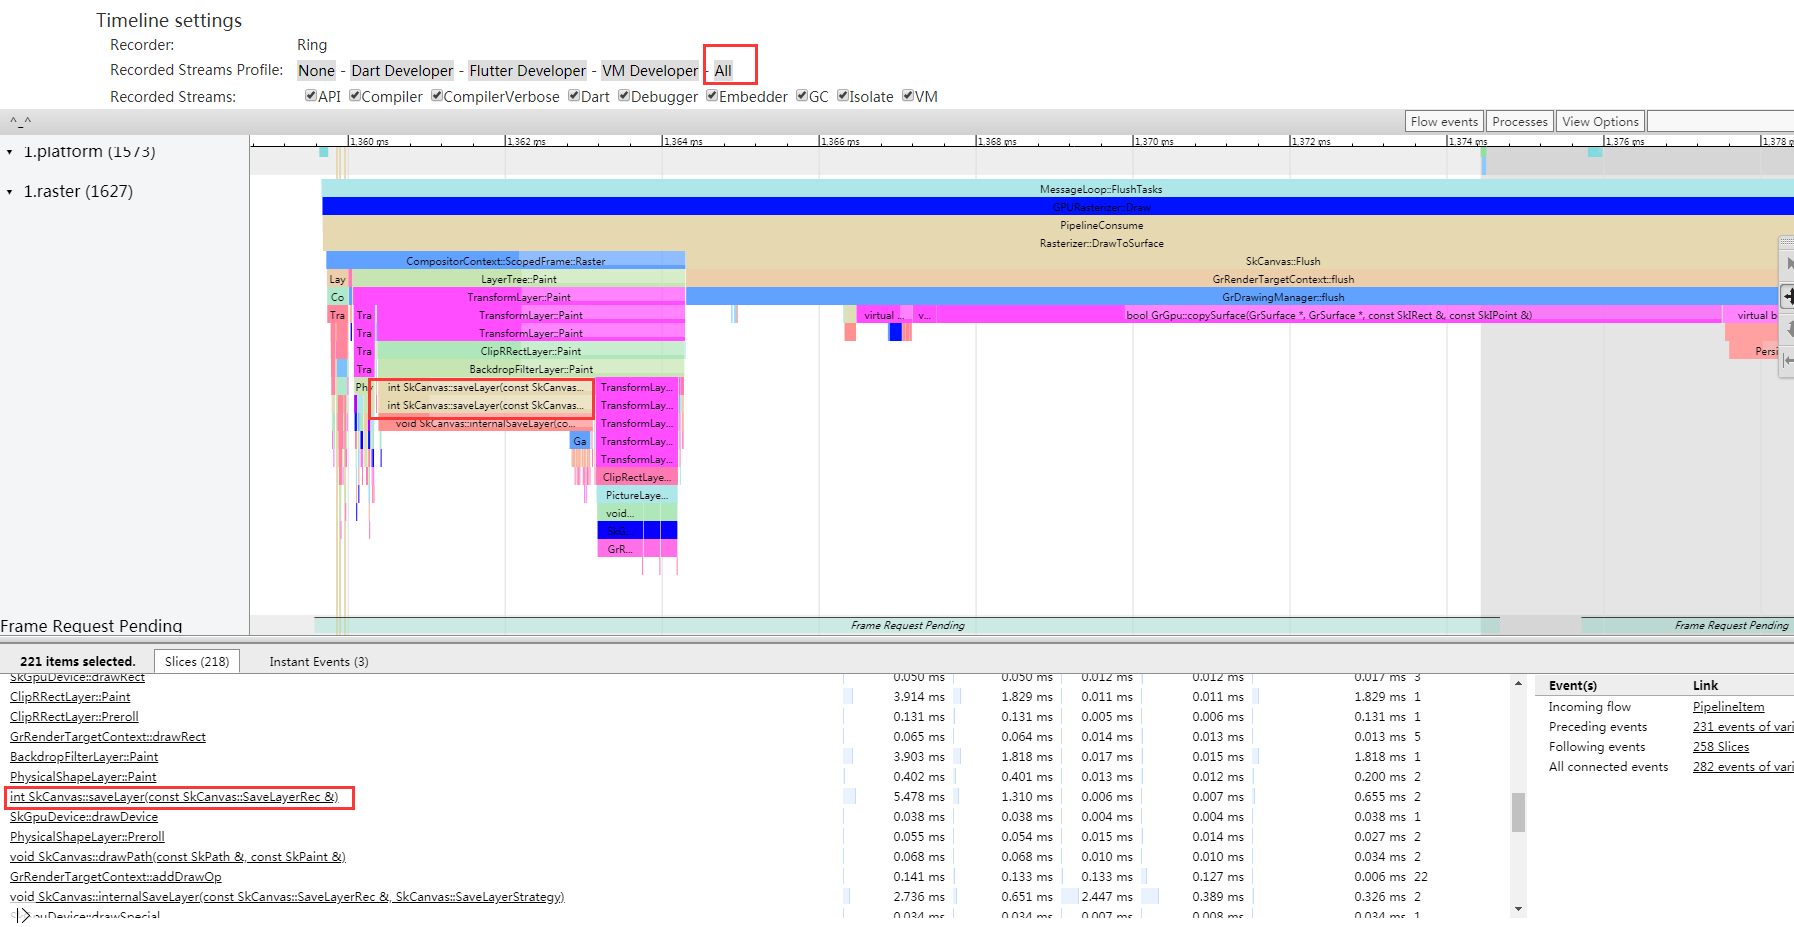The image size is (1794, 927).
Task: Click the slices table scrollbar up arrow
Action: click(x=1518, y=684)
